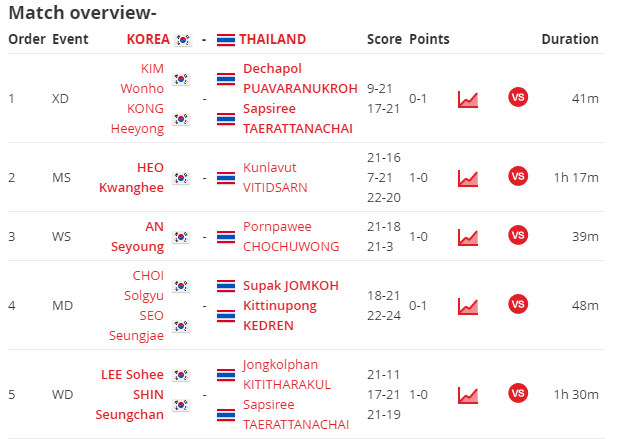This screenshot has height=439, width=639.
Task: Click the VS icon in the MS match row
Action: pyautogui.click(x=517, y=177)
